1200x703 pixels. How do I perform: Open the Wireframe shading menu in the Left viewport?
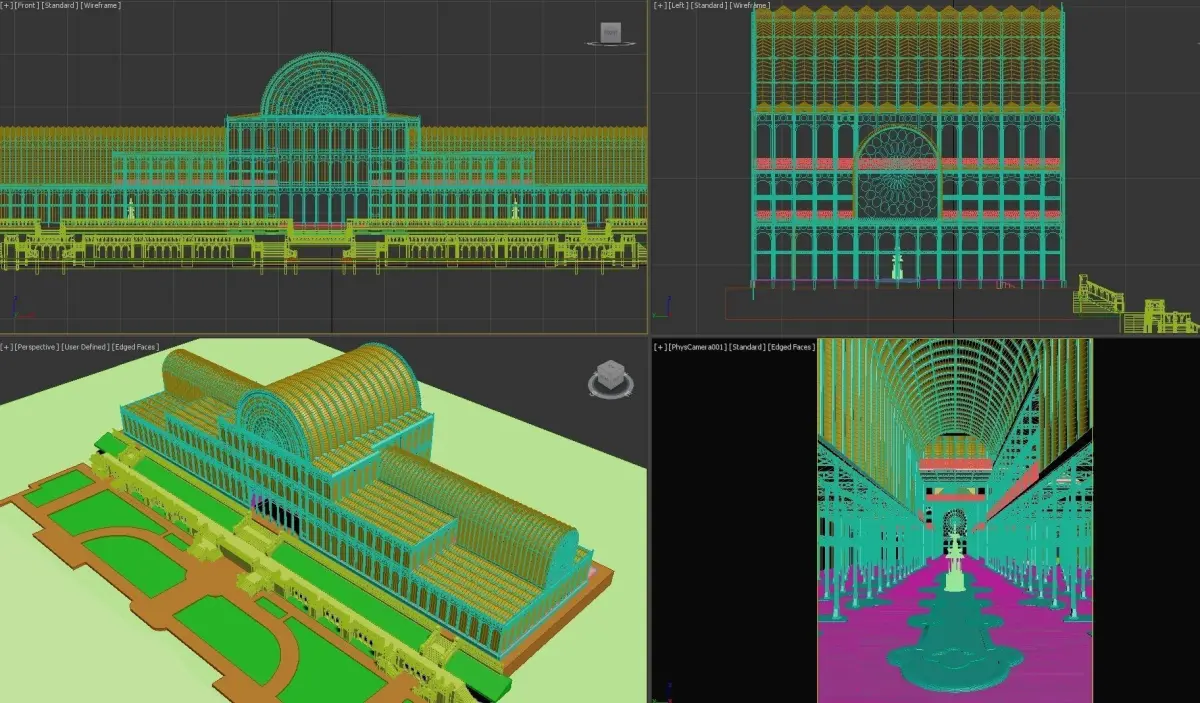750,5
